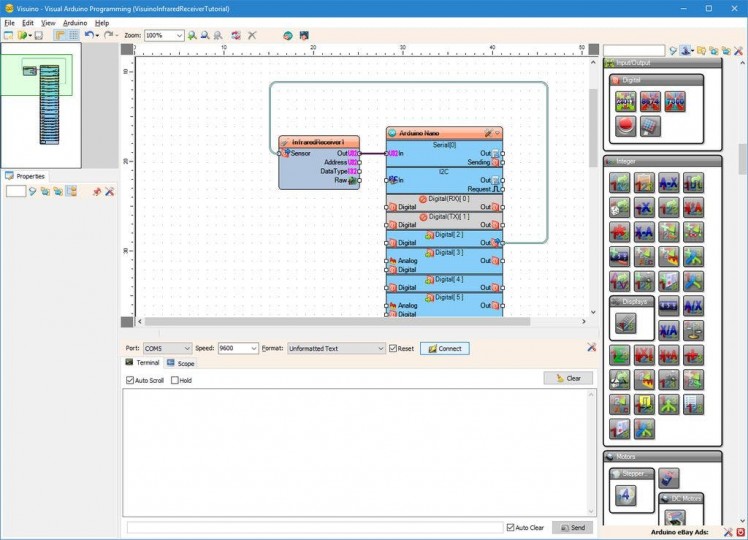This screenshot has width=748, height=540.
Task: Click the save project toolbar icon
Action: pyautogui.click(x=38, y=35)
